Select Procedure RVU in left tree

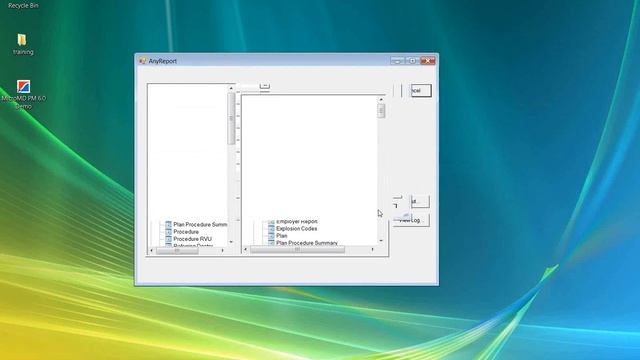click(x=193, y=239)
